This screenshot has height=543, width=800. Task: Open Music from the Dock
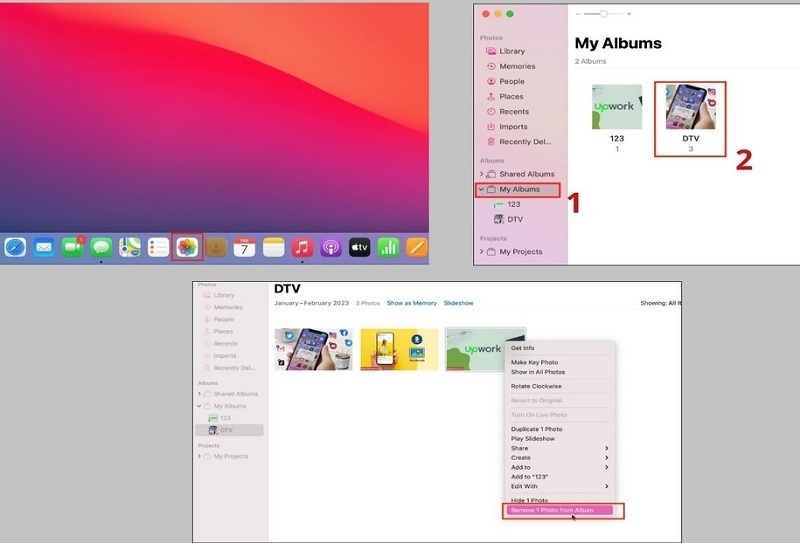302,248
